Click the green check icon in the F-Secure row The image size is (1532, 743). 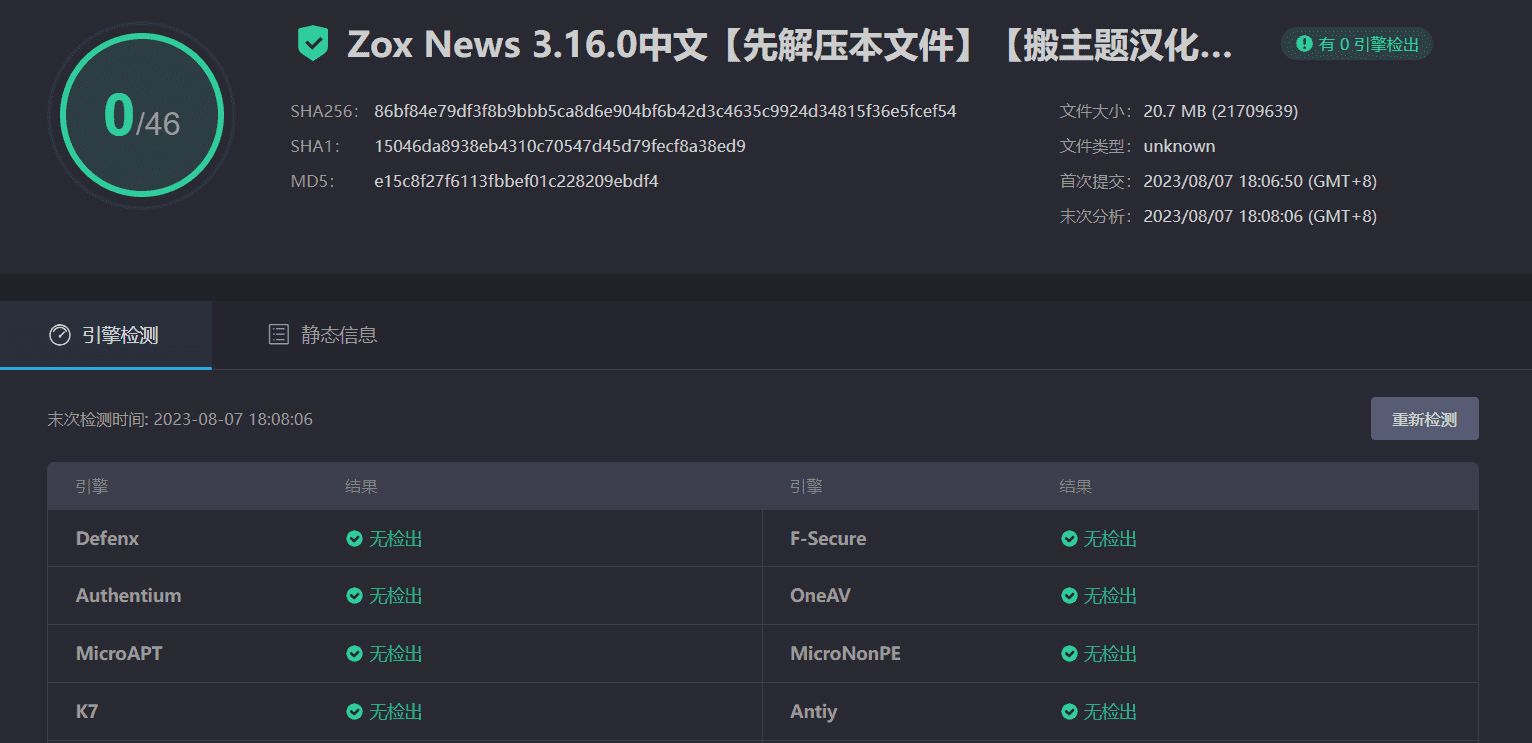tap(1069, 539)
